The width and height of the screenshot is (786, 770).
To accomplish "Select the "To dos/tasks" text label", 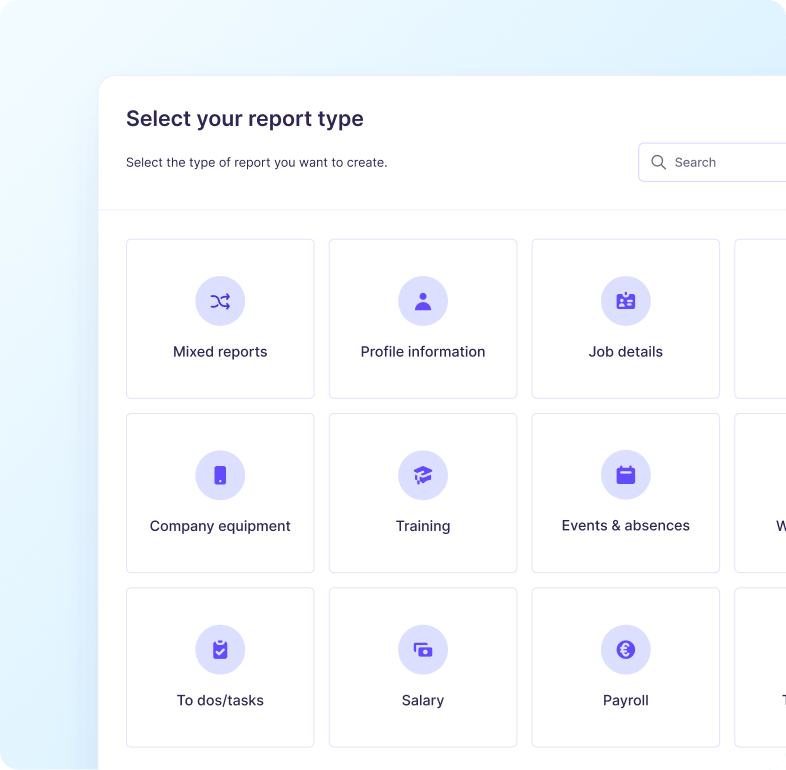I will click(220, 701).
